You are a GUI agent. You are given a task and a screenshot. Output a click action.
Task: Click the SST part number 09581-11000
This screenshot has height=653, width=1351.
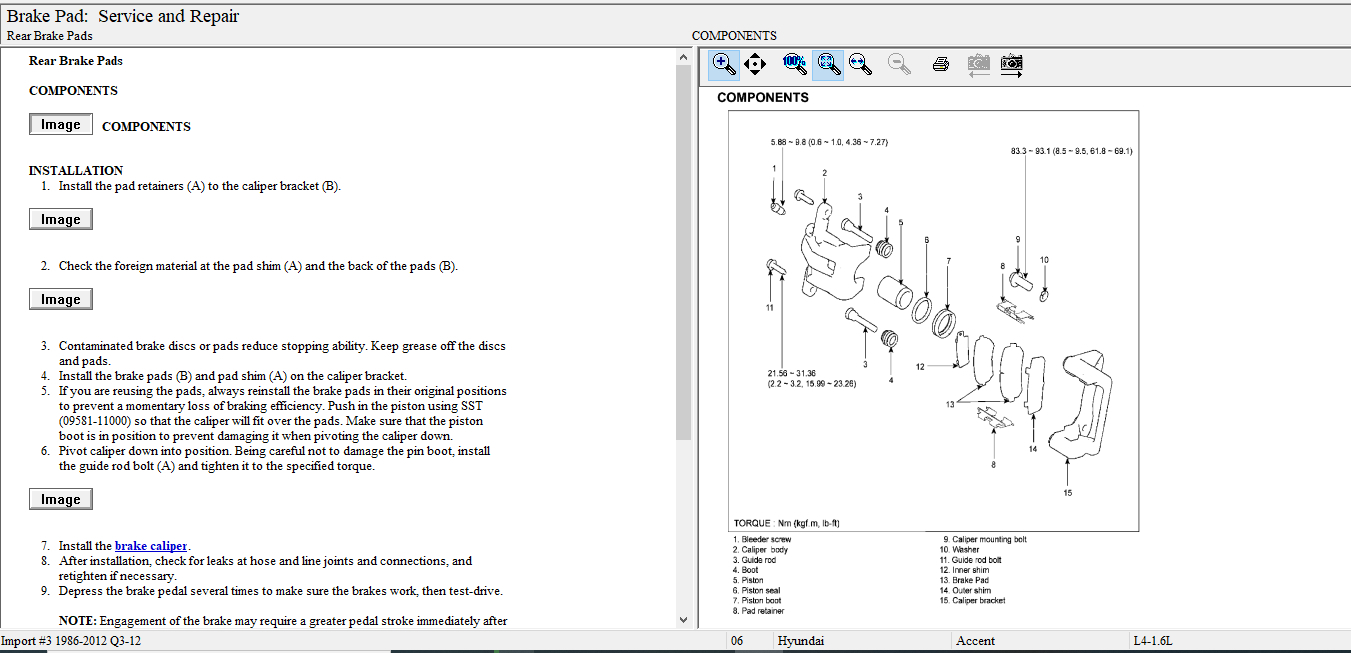pos(95,421)
